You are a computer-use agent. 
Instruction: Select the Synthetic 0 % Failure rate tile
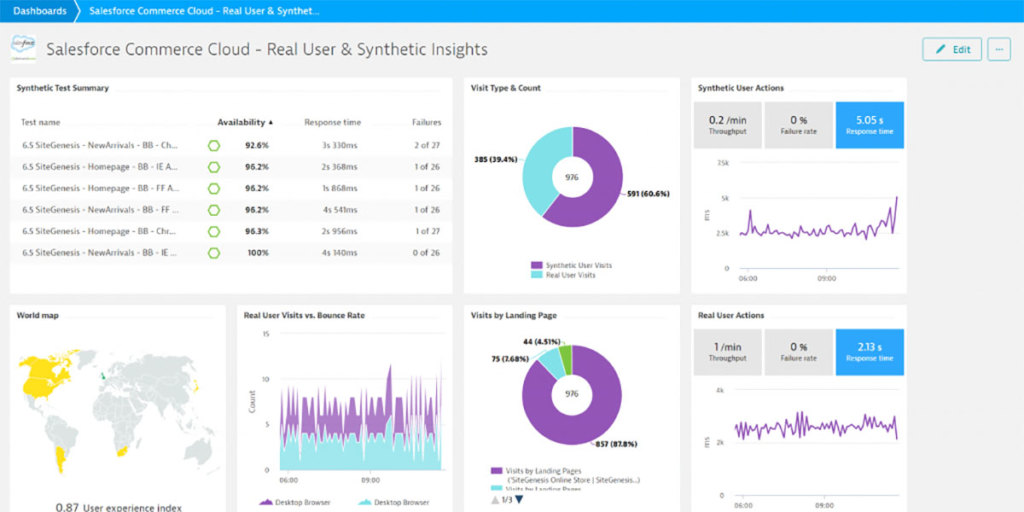[x=798, y=125]
